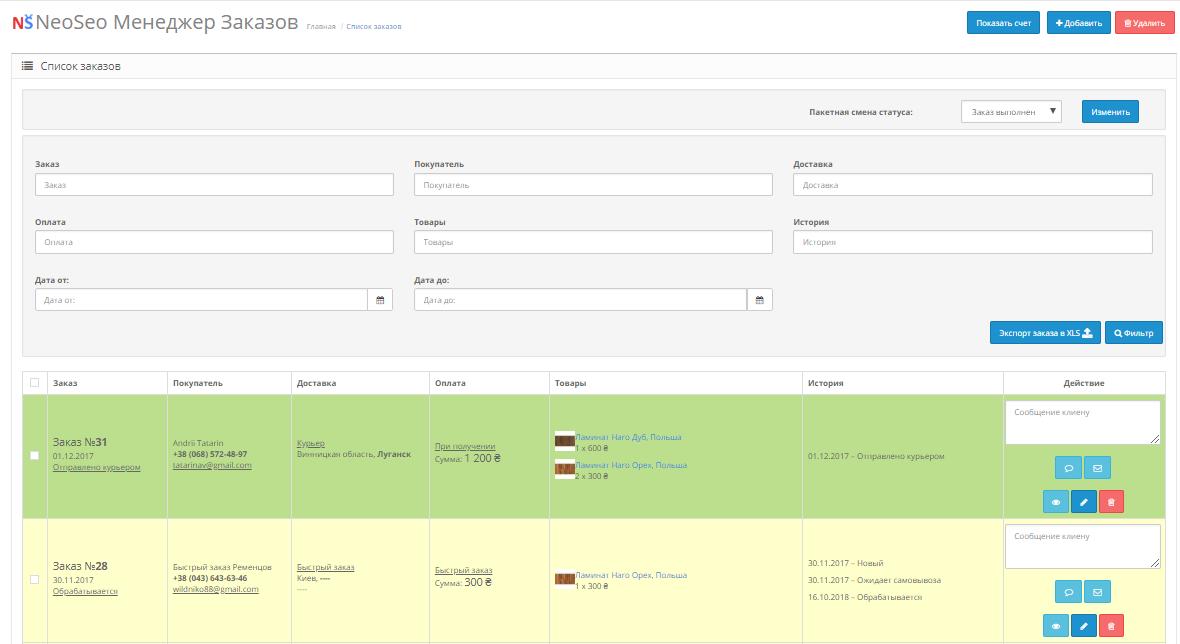Open Список заказов breadcrumb link

(x=374, y=26)
